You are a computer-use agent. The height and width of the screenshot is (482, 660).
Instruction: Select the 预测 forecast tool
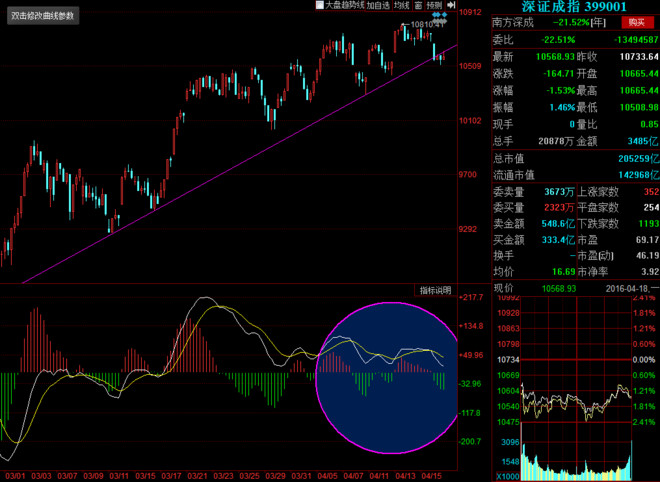434,5
